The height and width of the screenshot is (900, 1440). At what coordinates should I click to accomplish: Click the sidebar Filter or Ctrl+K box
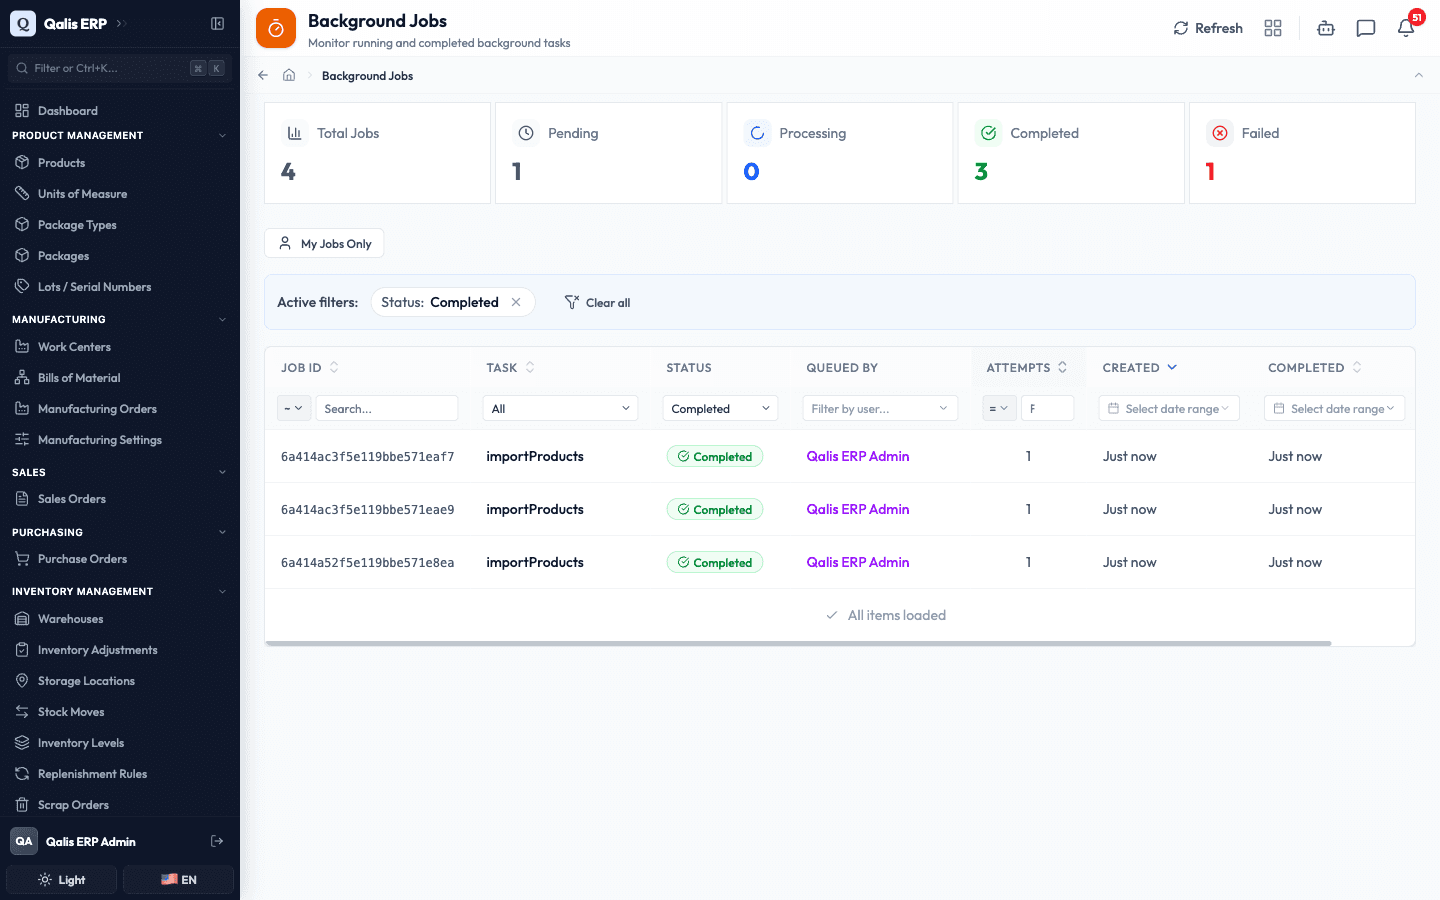pos(120,68)
